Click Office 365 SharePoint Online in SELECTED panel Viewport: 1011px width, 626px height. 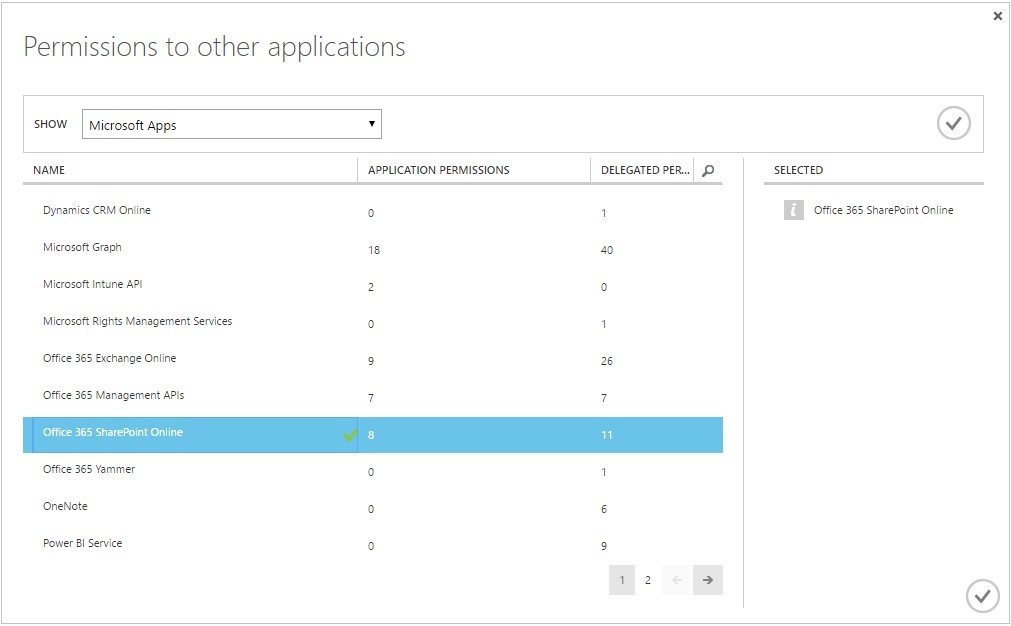pyautogui.click(x=883, y=210)
